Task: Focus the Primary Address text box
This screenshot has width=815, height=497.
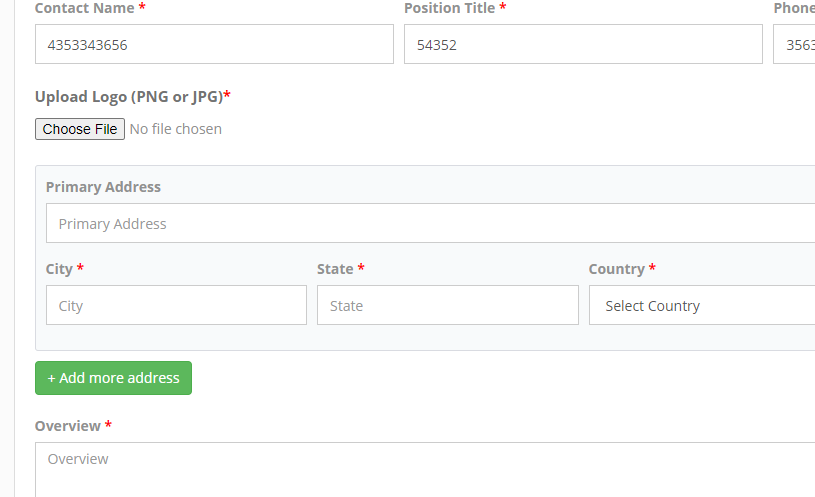Action: (430, 223)
